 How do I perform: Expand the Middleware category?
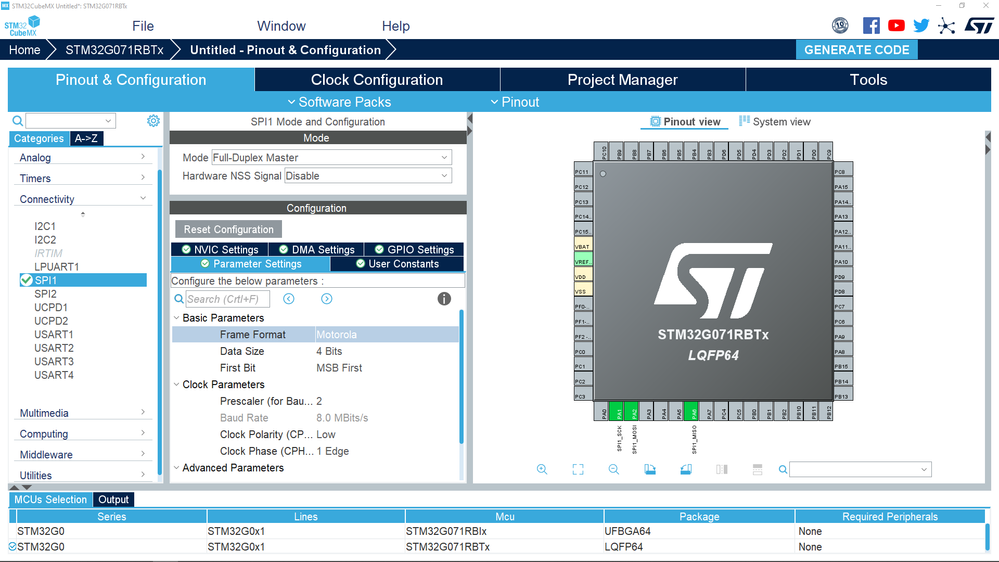pyautogui.click(x=82, y=454)
